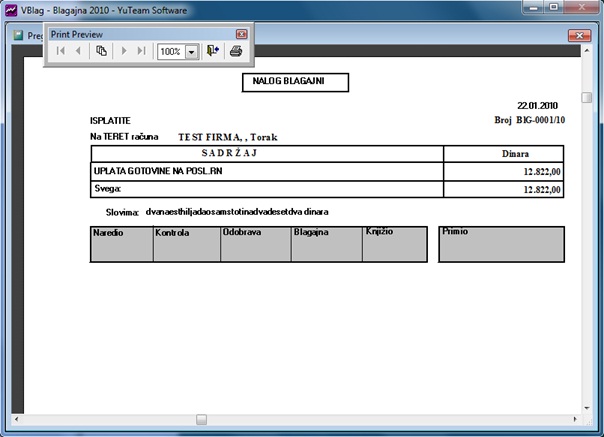Screen dimensions: 604x437
Task: Click the vertical scrollbar thumb
Action: 587,97
